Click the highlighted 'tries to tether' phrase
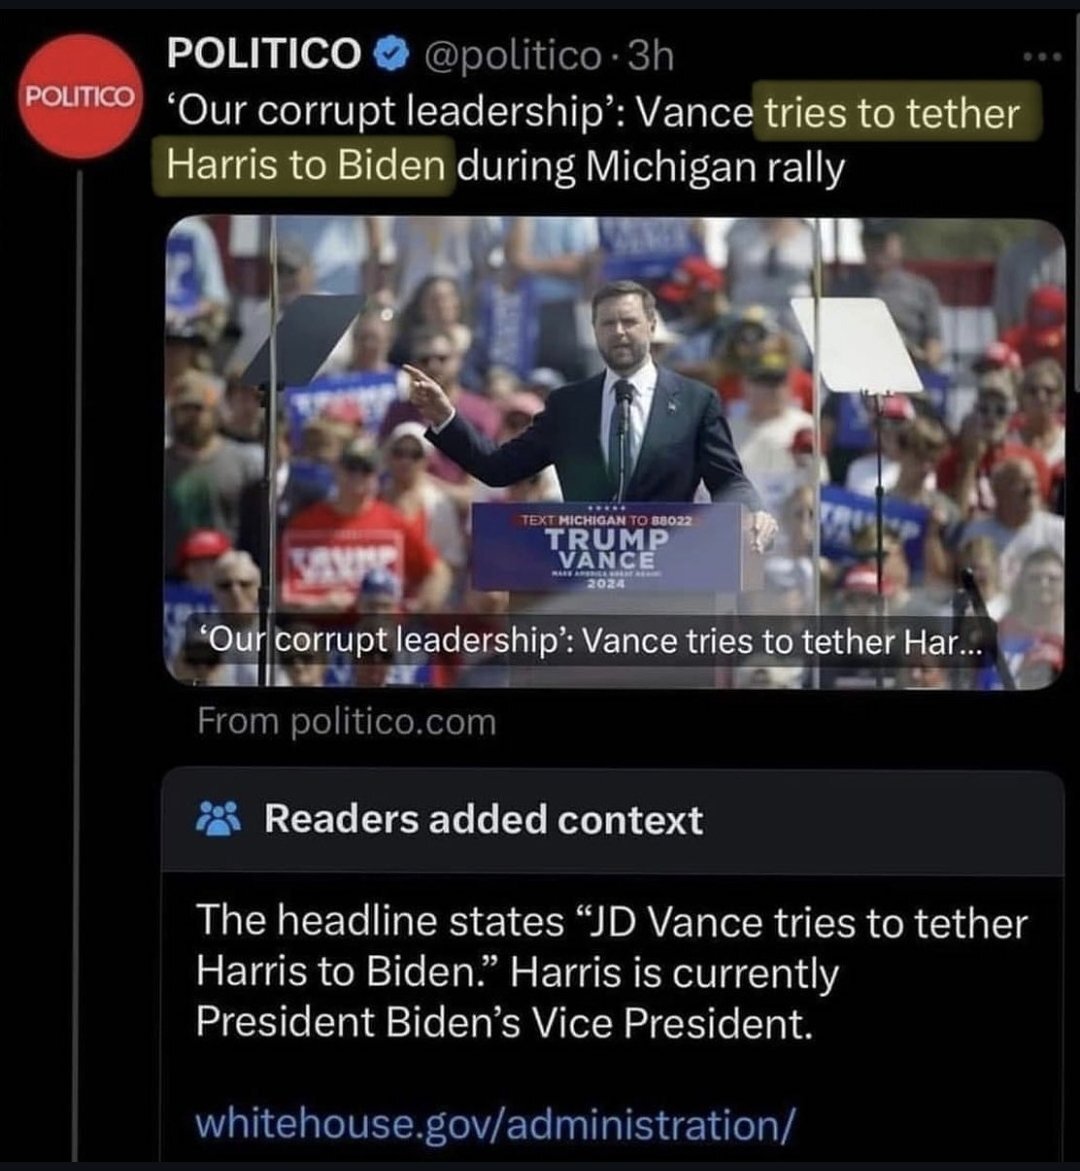The height and width of the screenshot is (1171, 1080). [892, 113]
